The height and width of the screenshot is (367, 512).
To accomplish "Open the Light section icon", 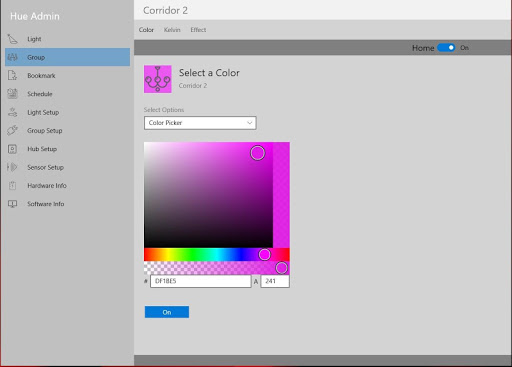I will [x=12, y=39].
